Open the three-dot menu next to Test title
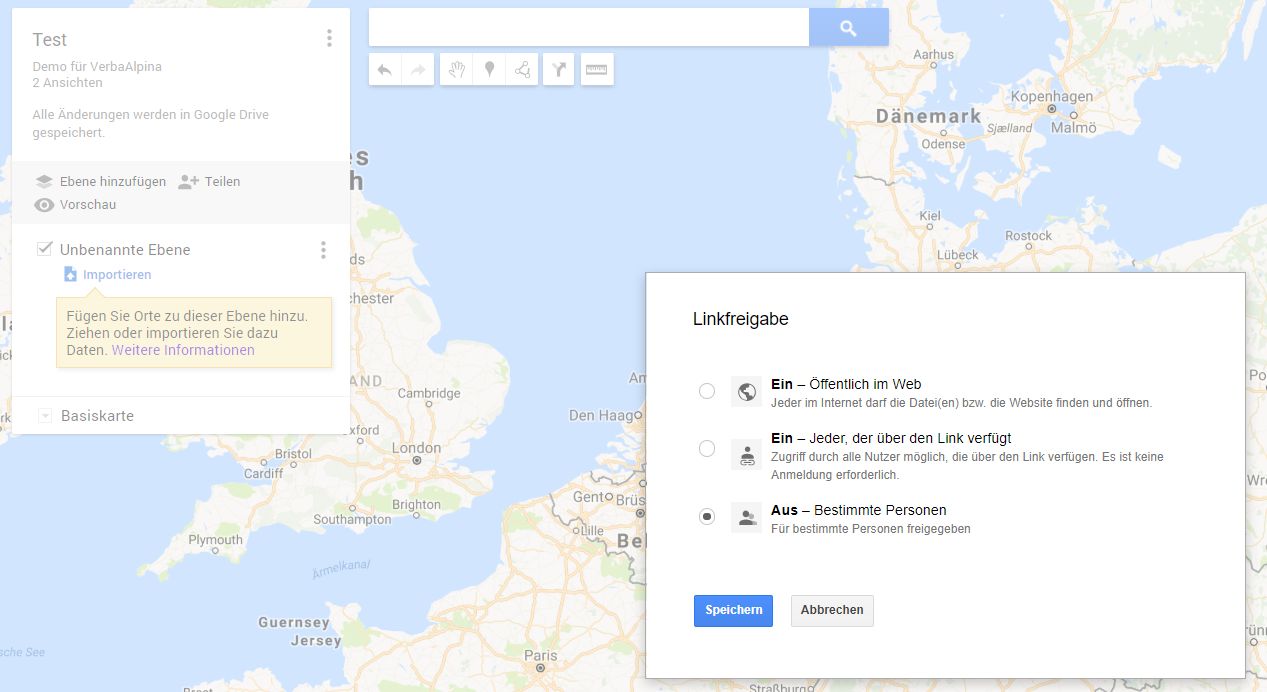The width and height of the screenshot is (1267, 692). pos(329,39)
